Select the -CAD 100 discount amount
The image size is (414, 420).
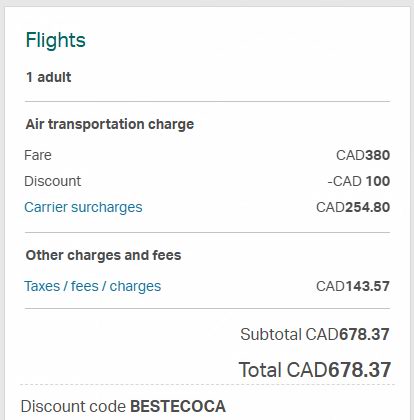point(359,181)
